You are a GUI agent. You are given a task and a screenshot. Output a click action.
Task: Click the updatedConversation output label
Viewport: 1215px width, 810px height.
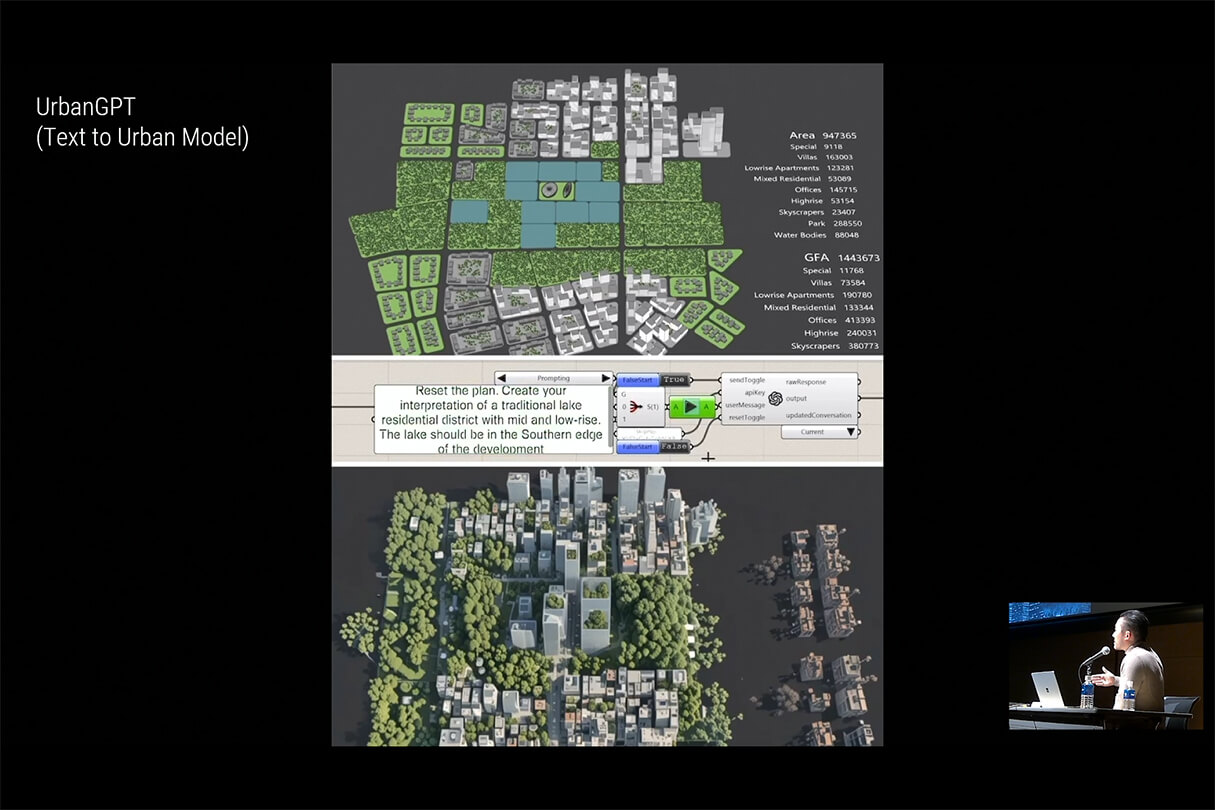coord(819,415)
